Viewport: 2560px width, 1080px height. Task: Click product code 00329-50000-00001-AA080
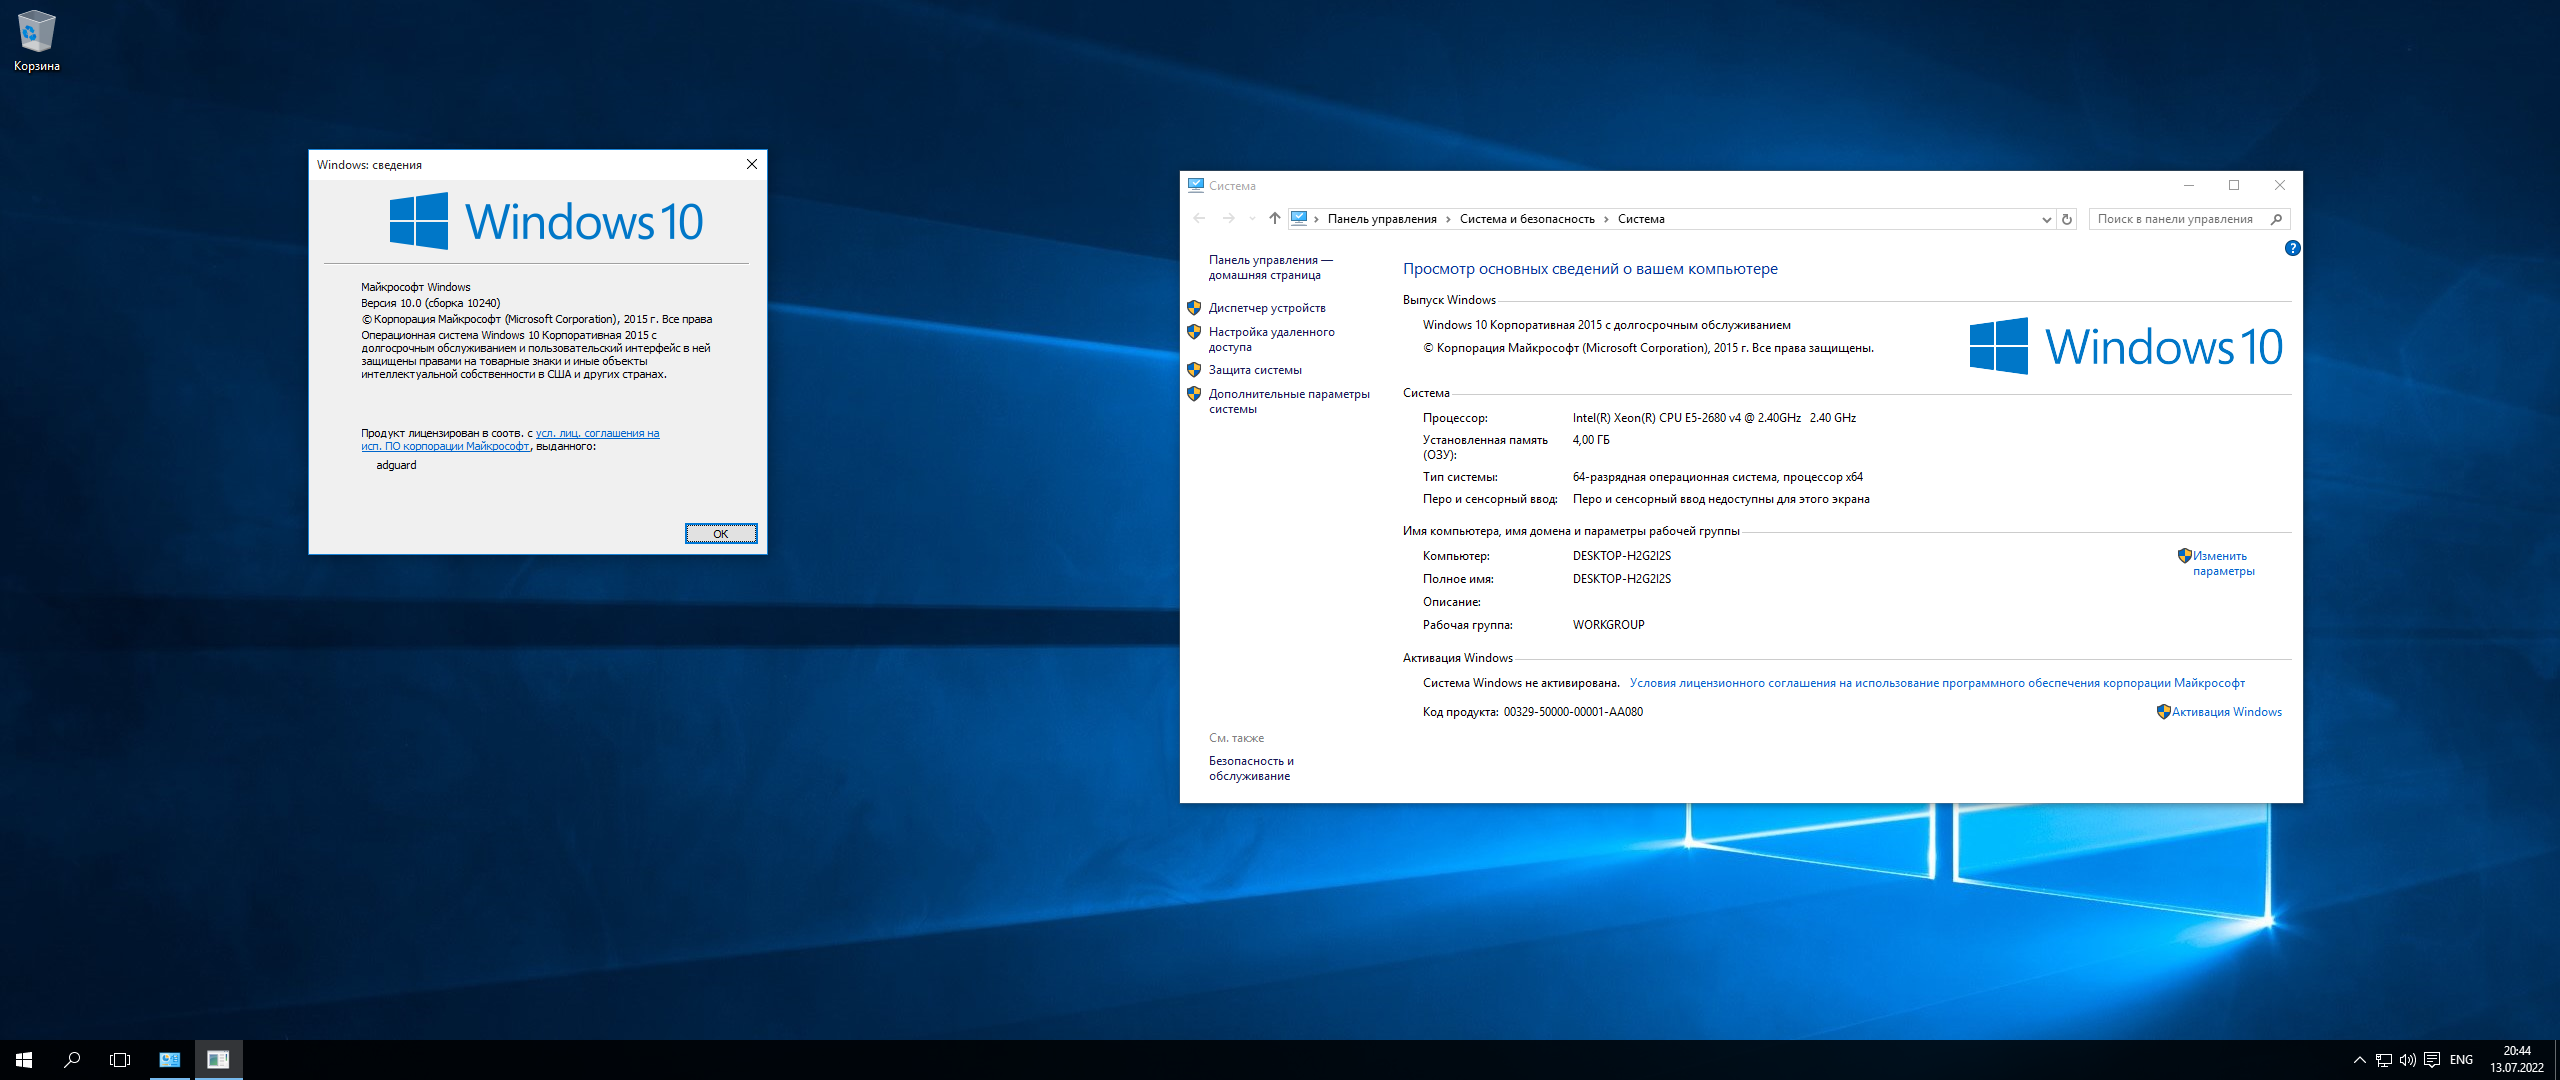coord(1573,712)
